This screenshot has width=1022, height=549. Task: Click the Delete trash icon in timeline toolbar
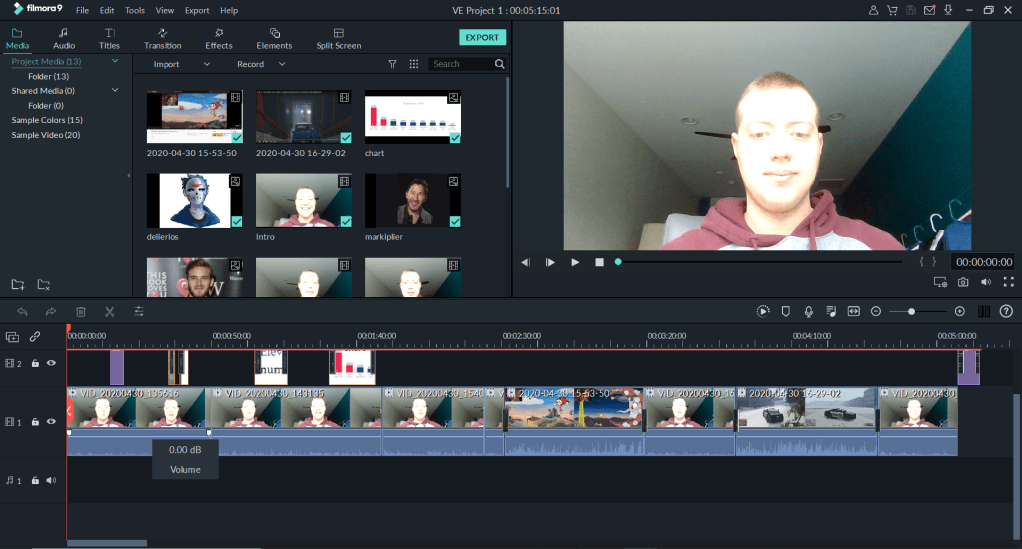81,312
